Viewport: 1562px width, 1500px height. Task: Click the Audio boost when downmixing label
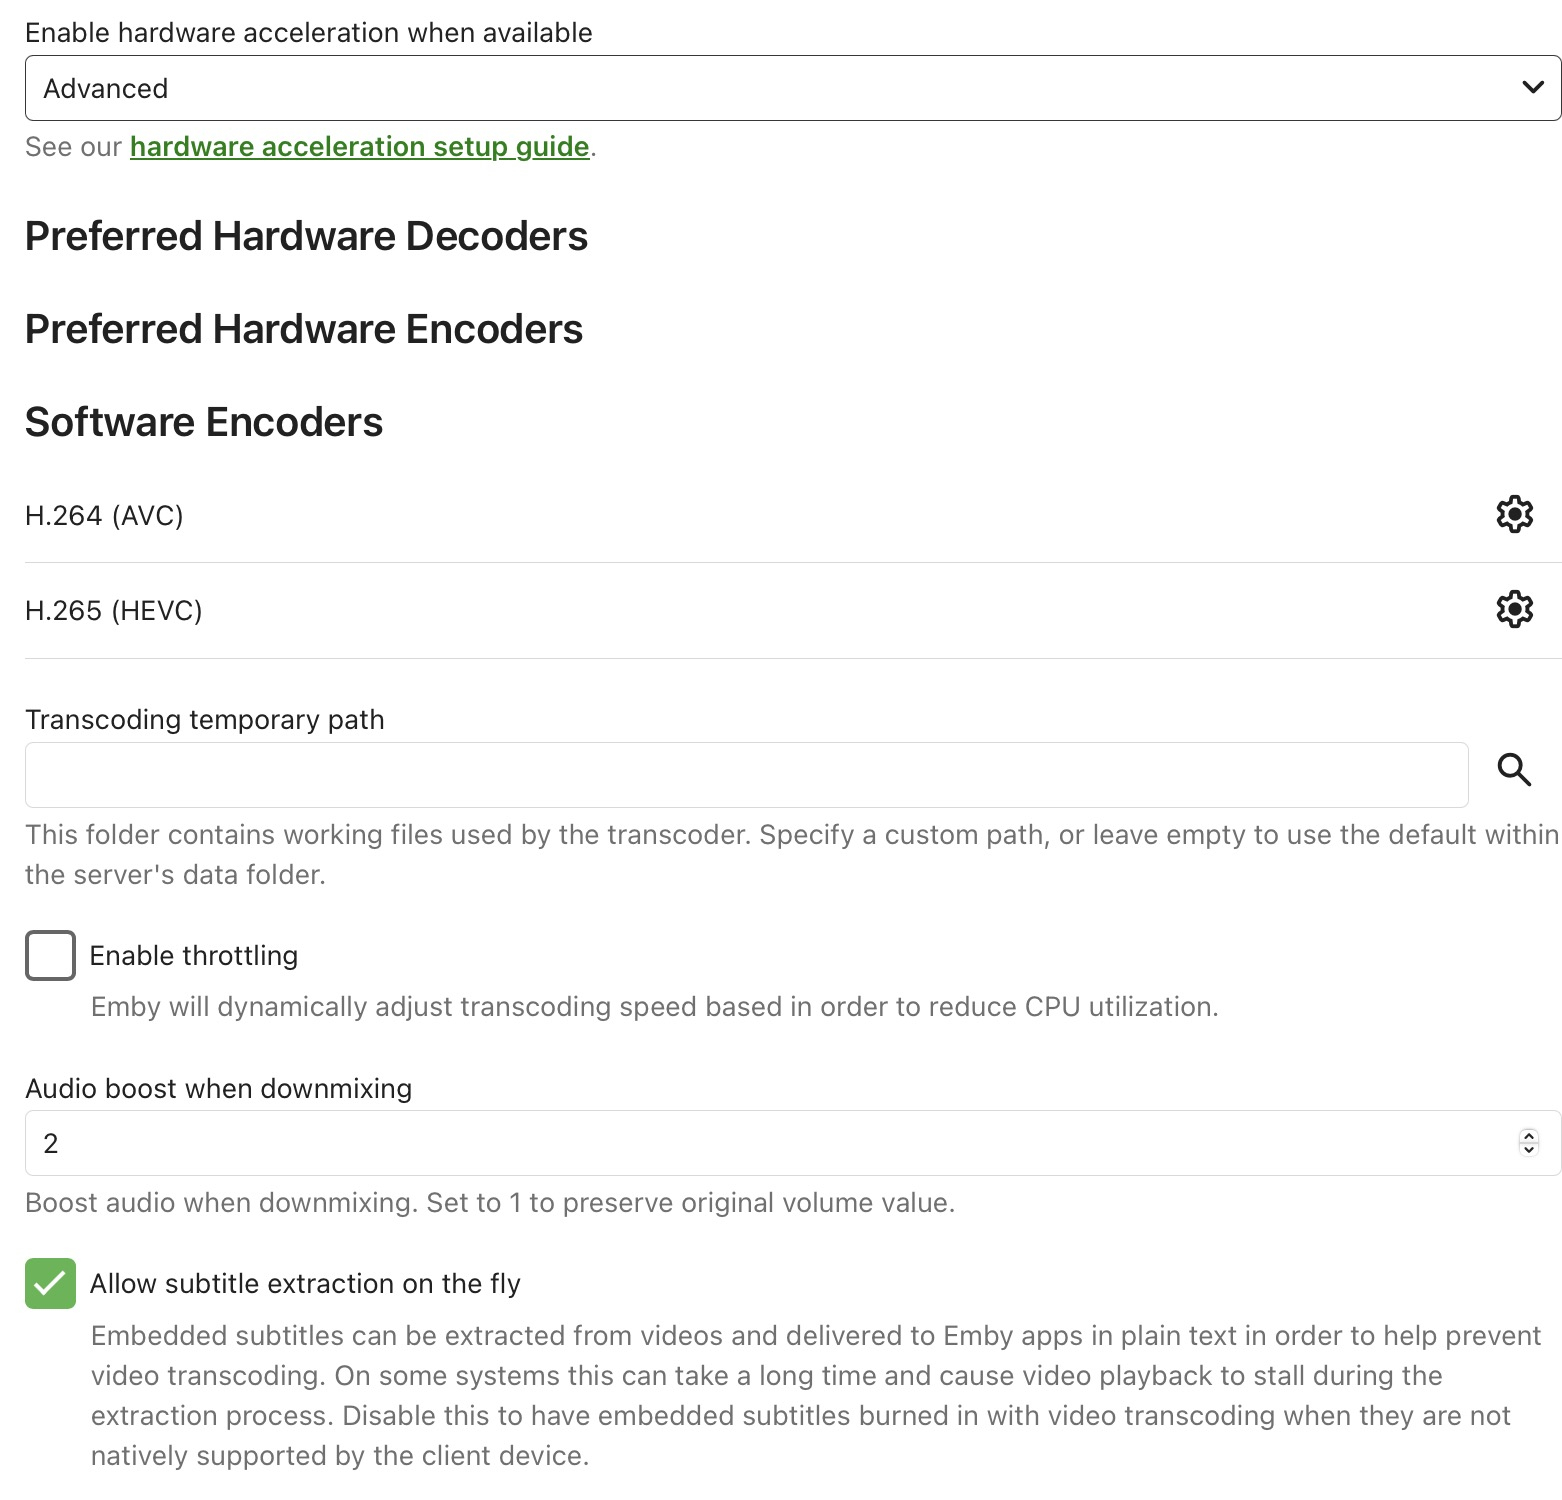(x=218, y=1089)
